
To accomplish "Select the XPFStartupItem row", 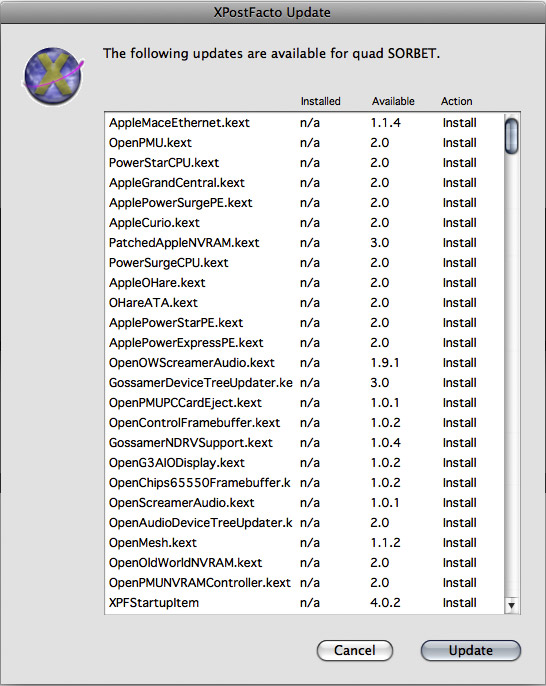I will click(x=304, y=603).
